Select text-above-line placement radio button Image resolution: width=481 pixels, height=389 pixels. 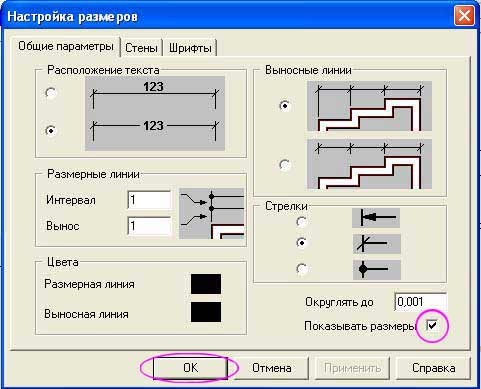[x=51, y=93]
